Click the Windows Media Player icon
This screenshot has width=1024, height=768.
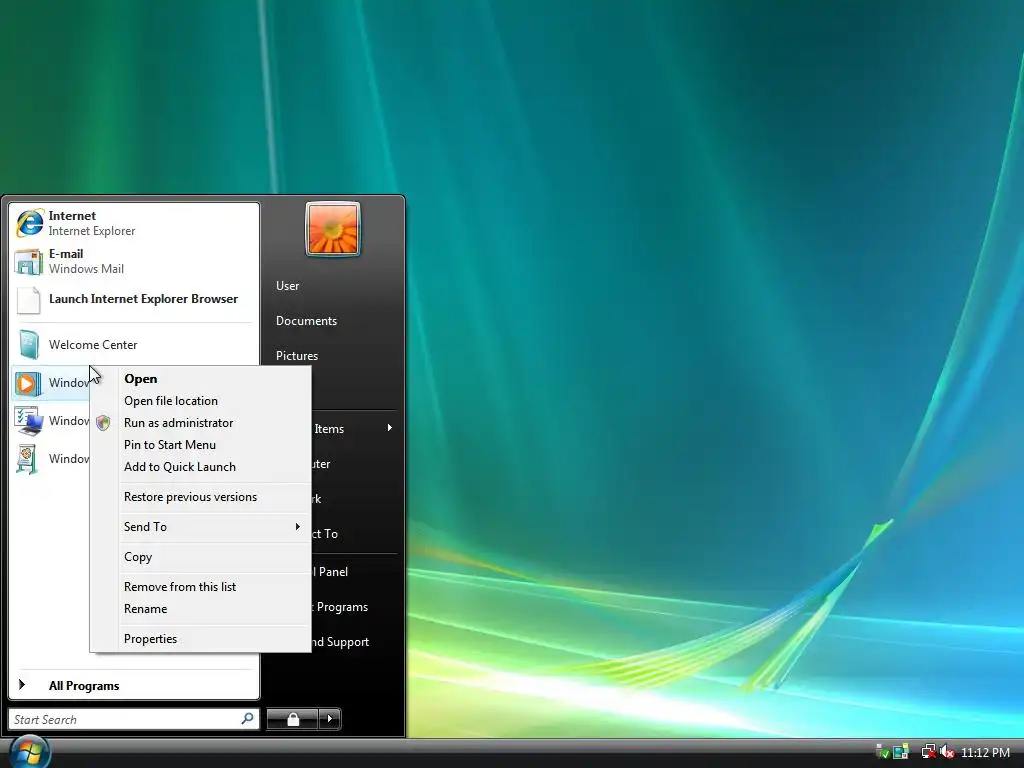click(28, 383)
